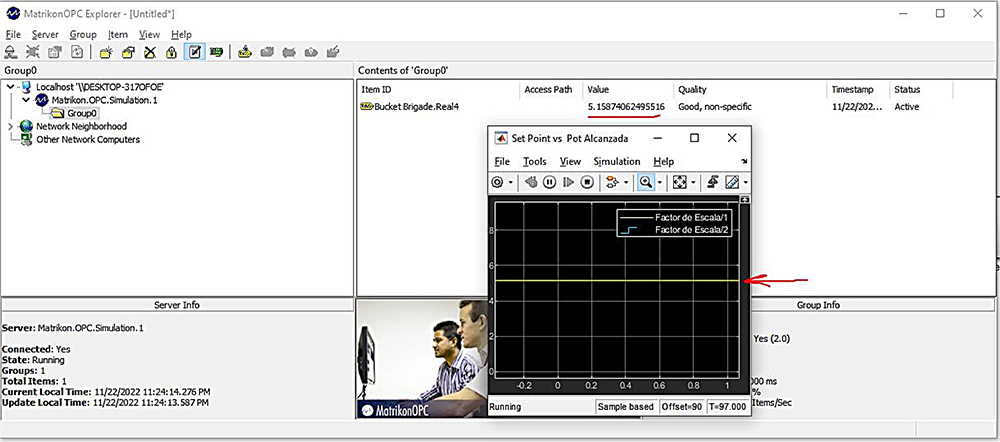Image resolution: width=1000 pixels, height=442 pixels.
Task: Click the yellow tag with arrow toolbar icon
Action: (x=244, y=52)
